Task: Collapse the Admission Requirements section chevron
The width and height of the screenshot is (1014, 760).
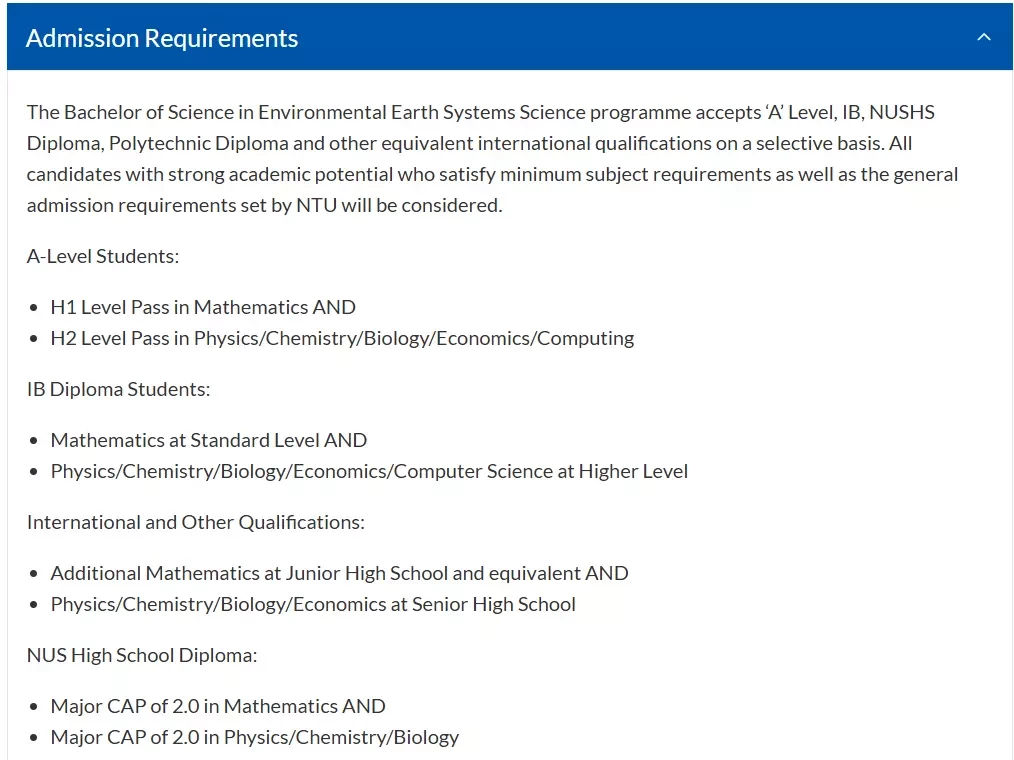Action: click(x=984, y=38)
